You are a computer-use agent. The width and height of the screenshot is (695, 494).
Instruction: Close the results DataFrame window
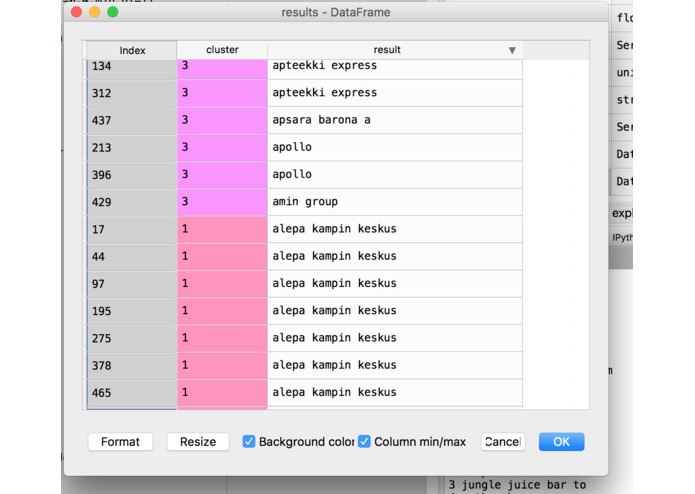point(76,12)
